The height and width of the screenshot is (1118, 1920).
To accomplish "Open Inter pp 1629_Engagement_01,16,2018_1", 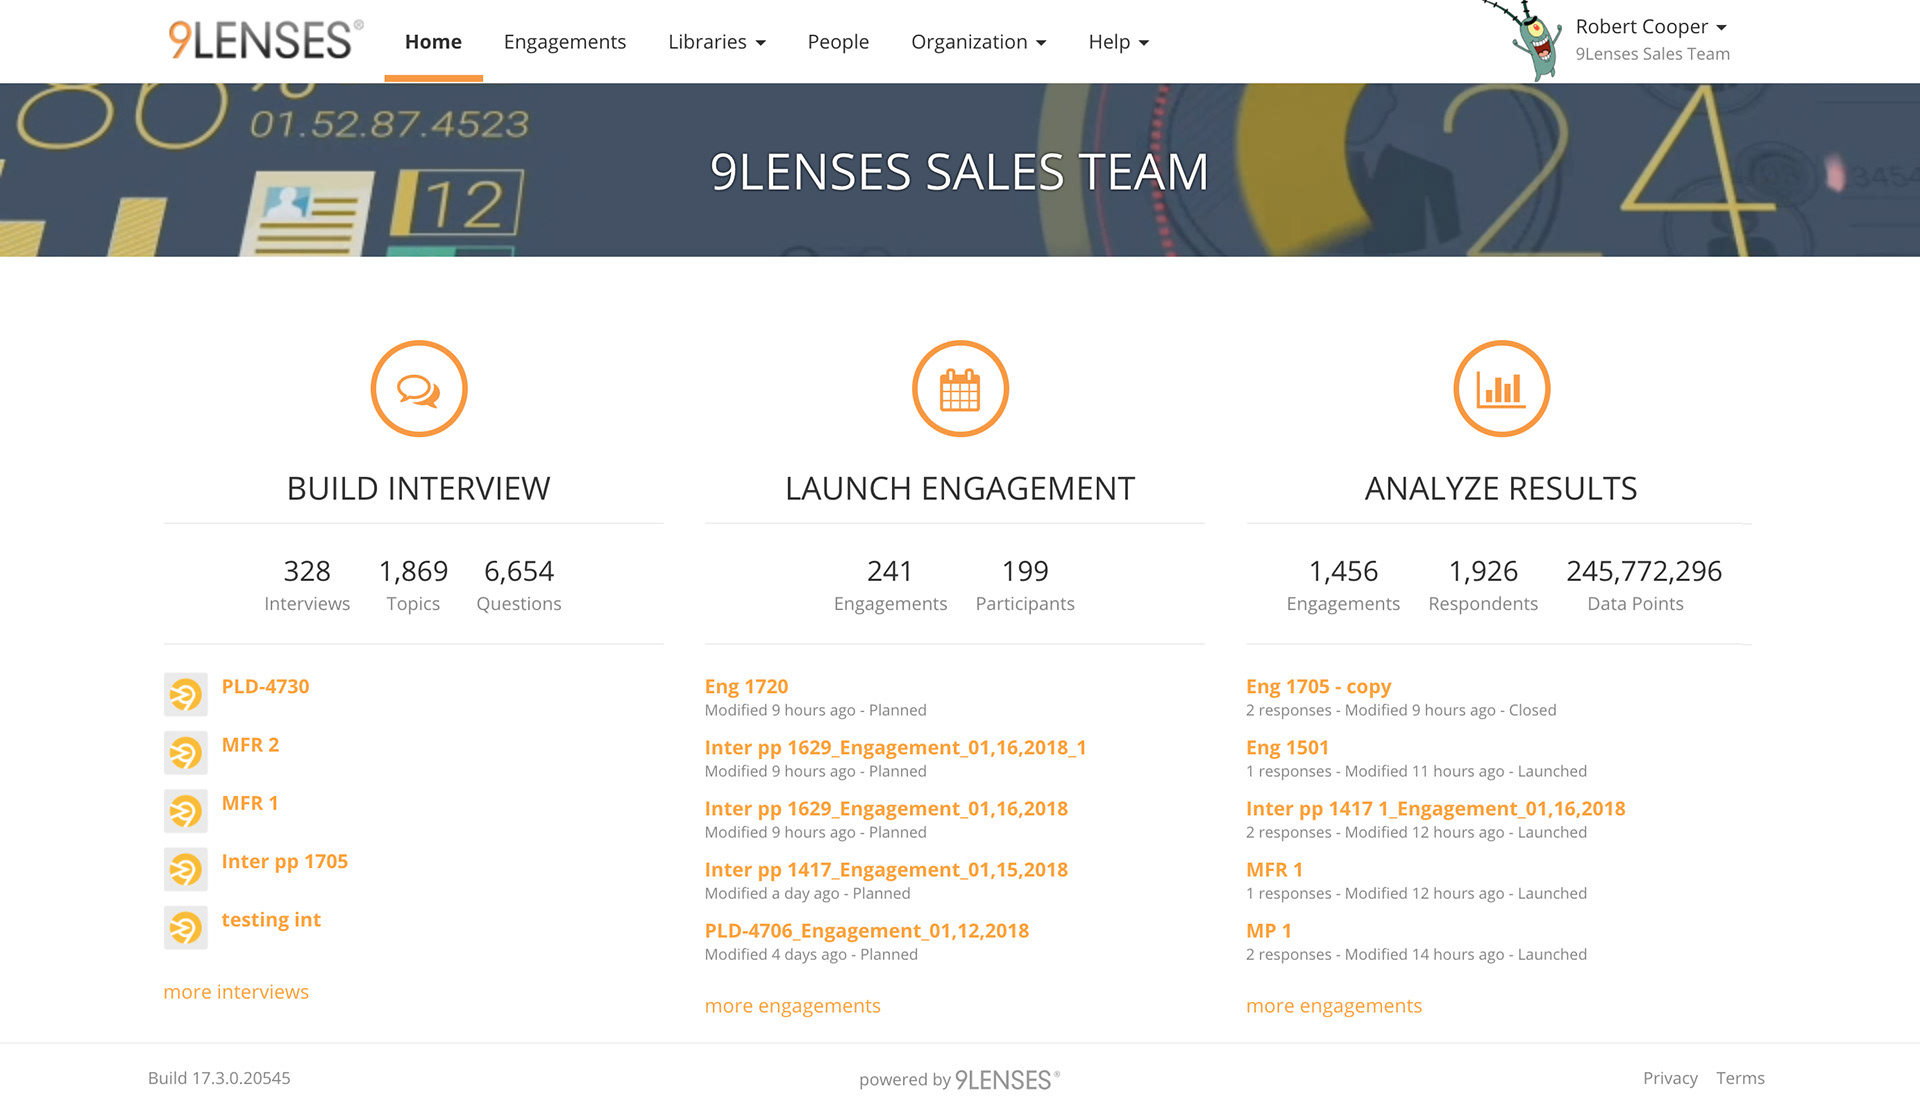I will tap(895, 747).
